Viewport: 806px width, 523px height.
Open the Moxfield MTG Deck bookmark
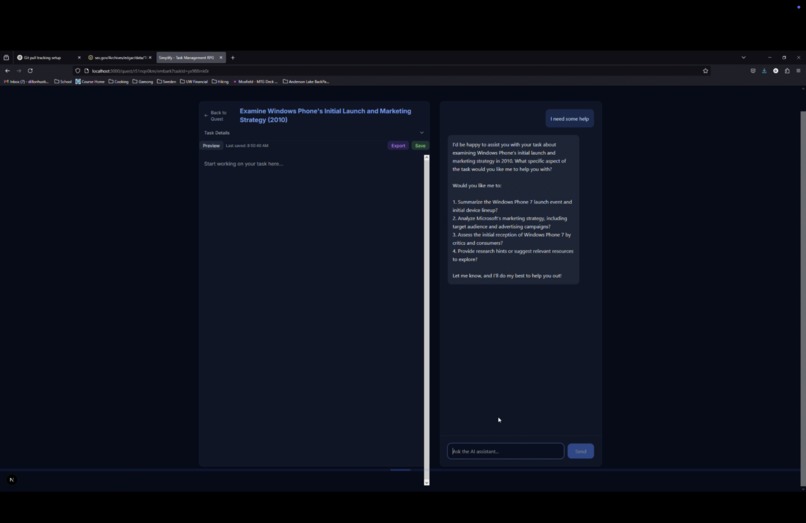[x=255, y=81]
